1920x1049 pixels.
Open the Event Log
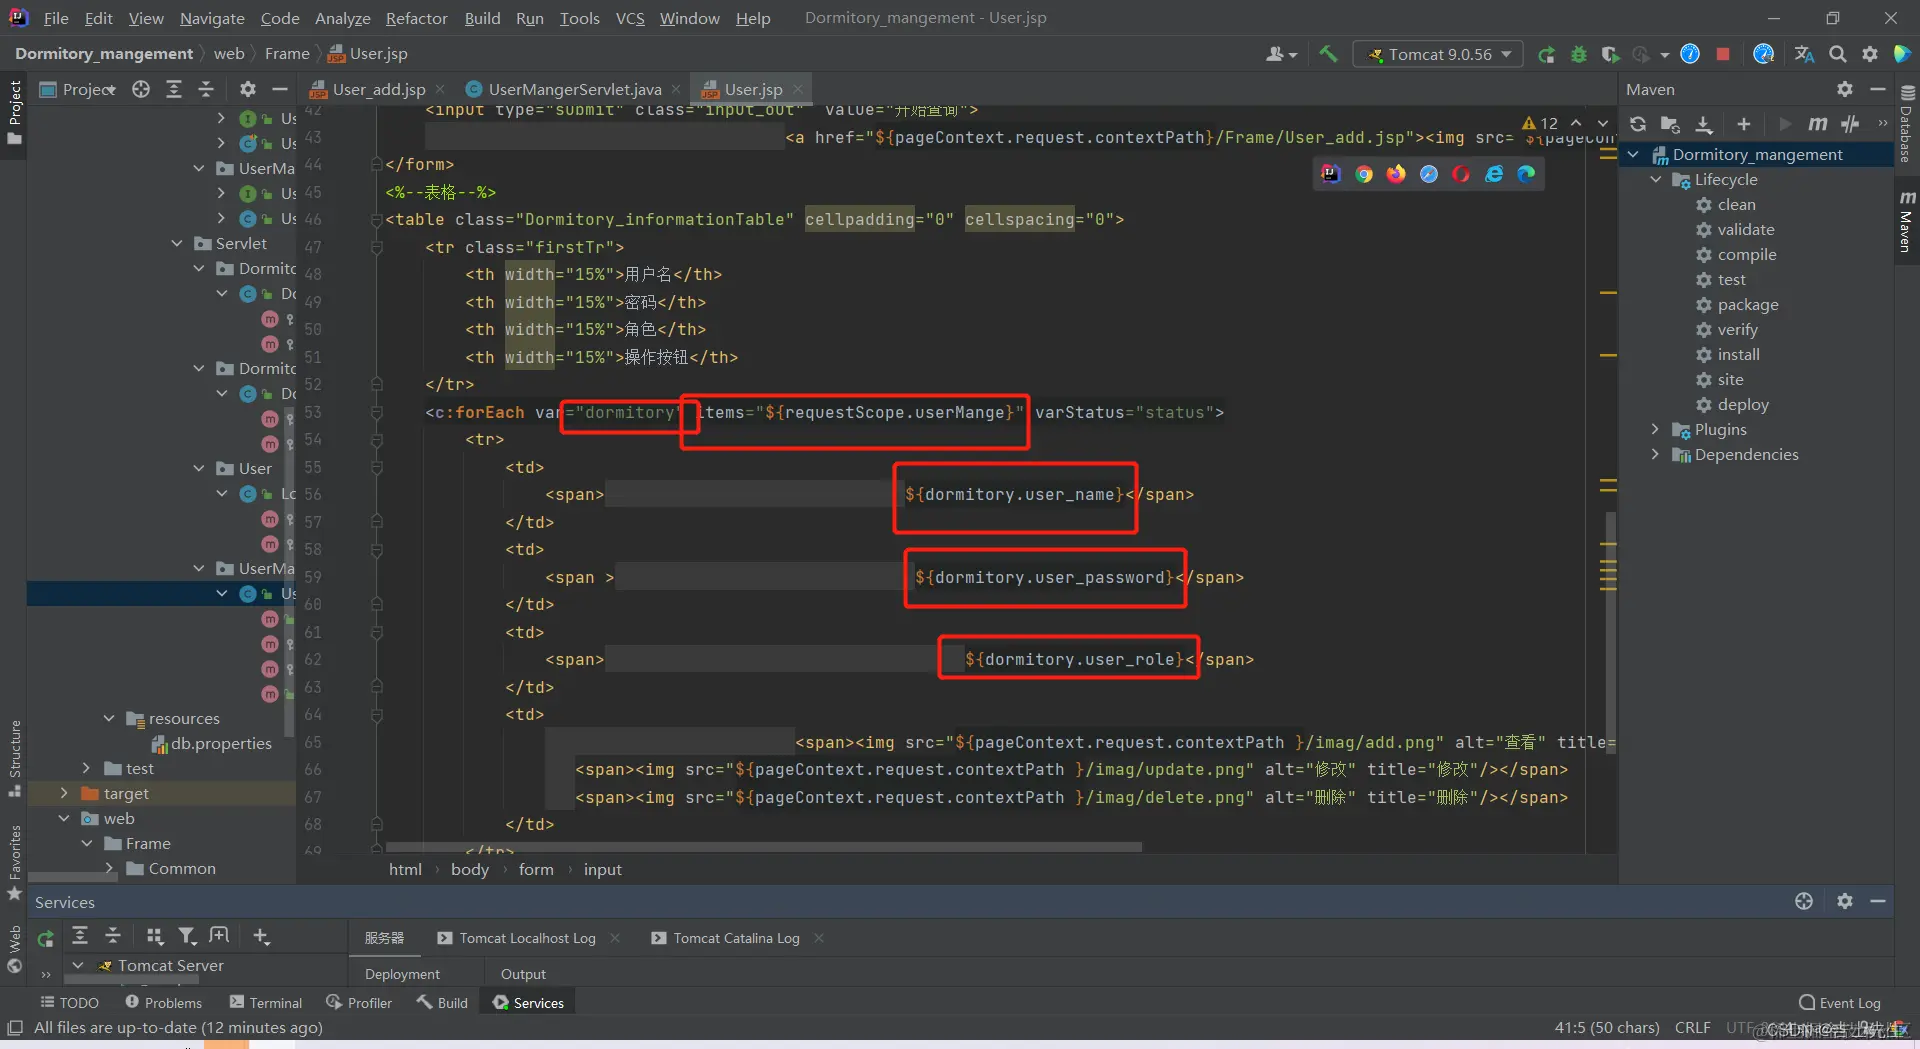1839,1002
